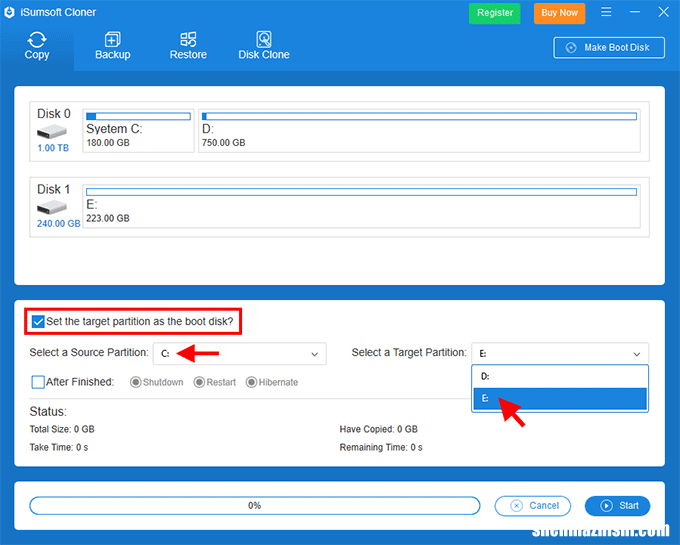Click the Start button
The width and height of the screenshot is (680, 545).
pyautogui.click(x=618, y=506)
